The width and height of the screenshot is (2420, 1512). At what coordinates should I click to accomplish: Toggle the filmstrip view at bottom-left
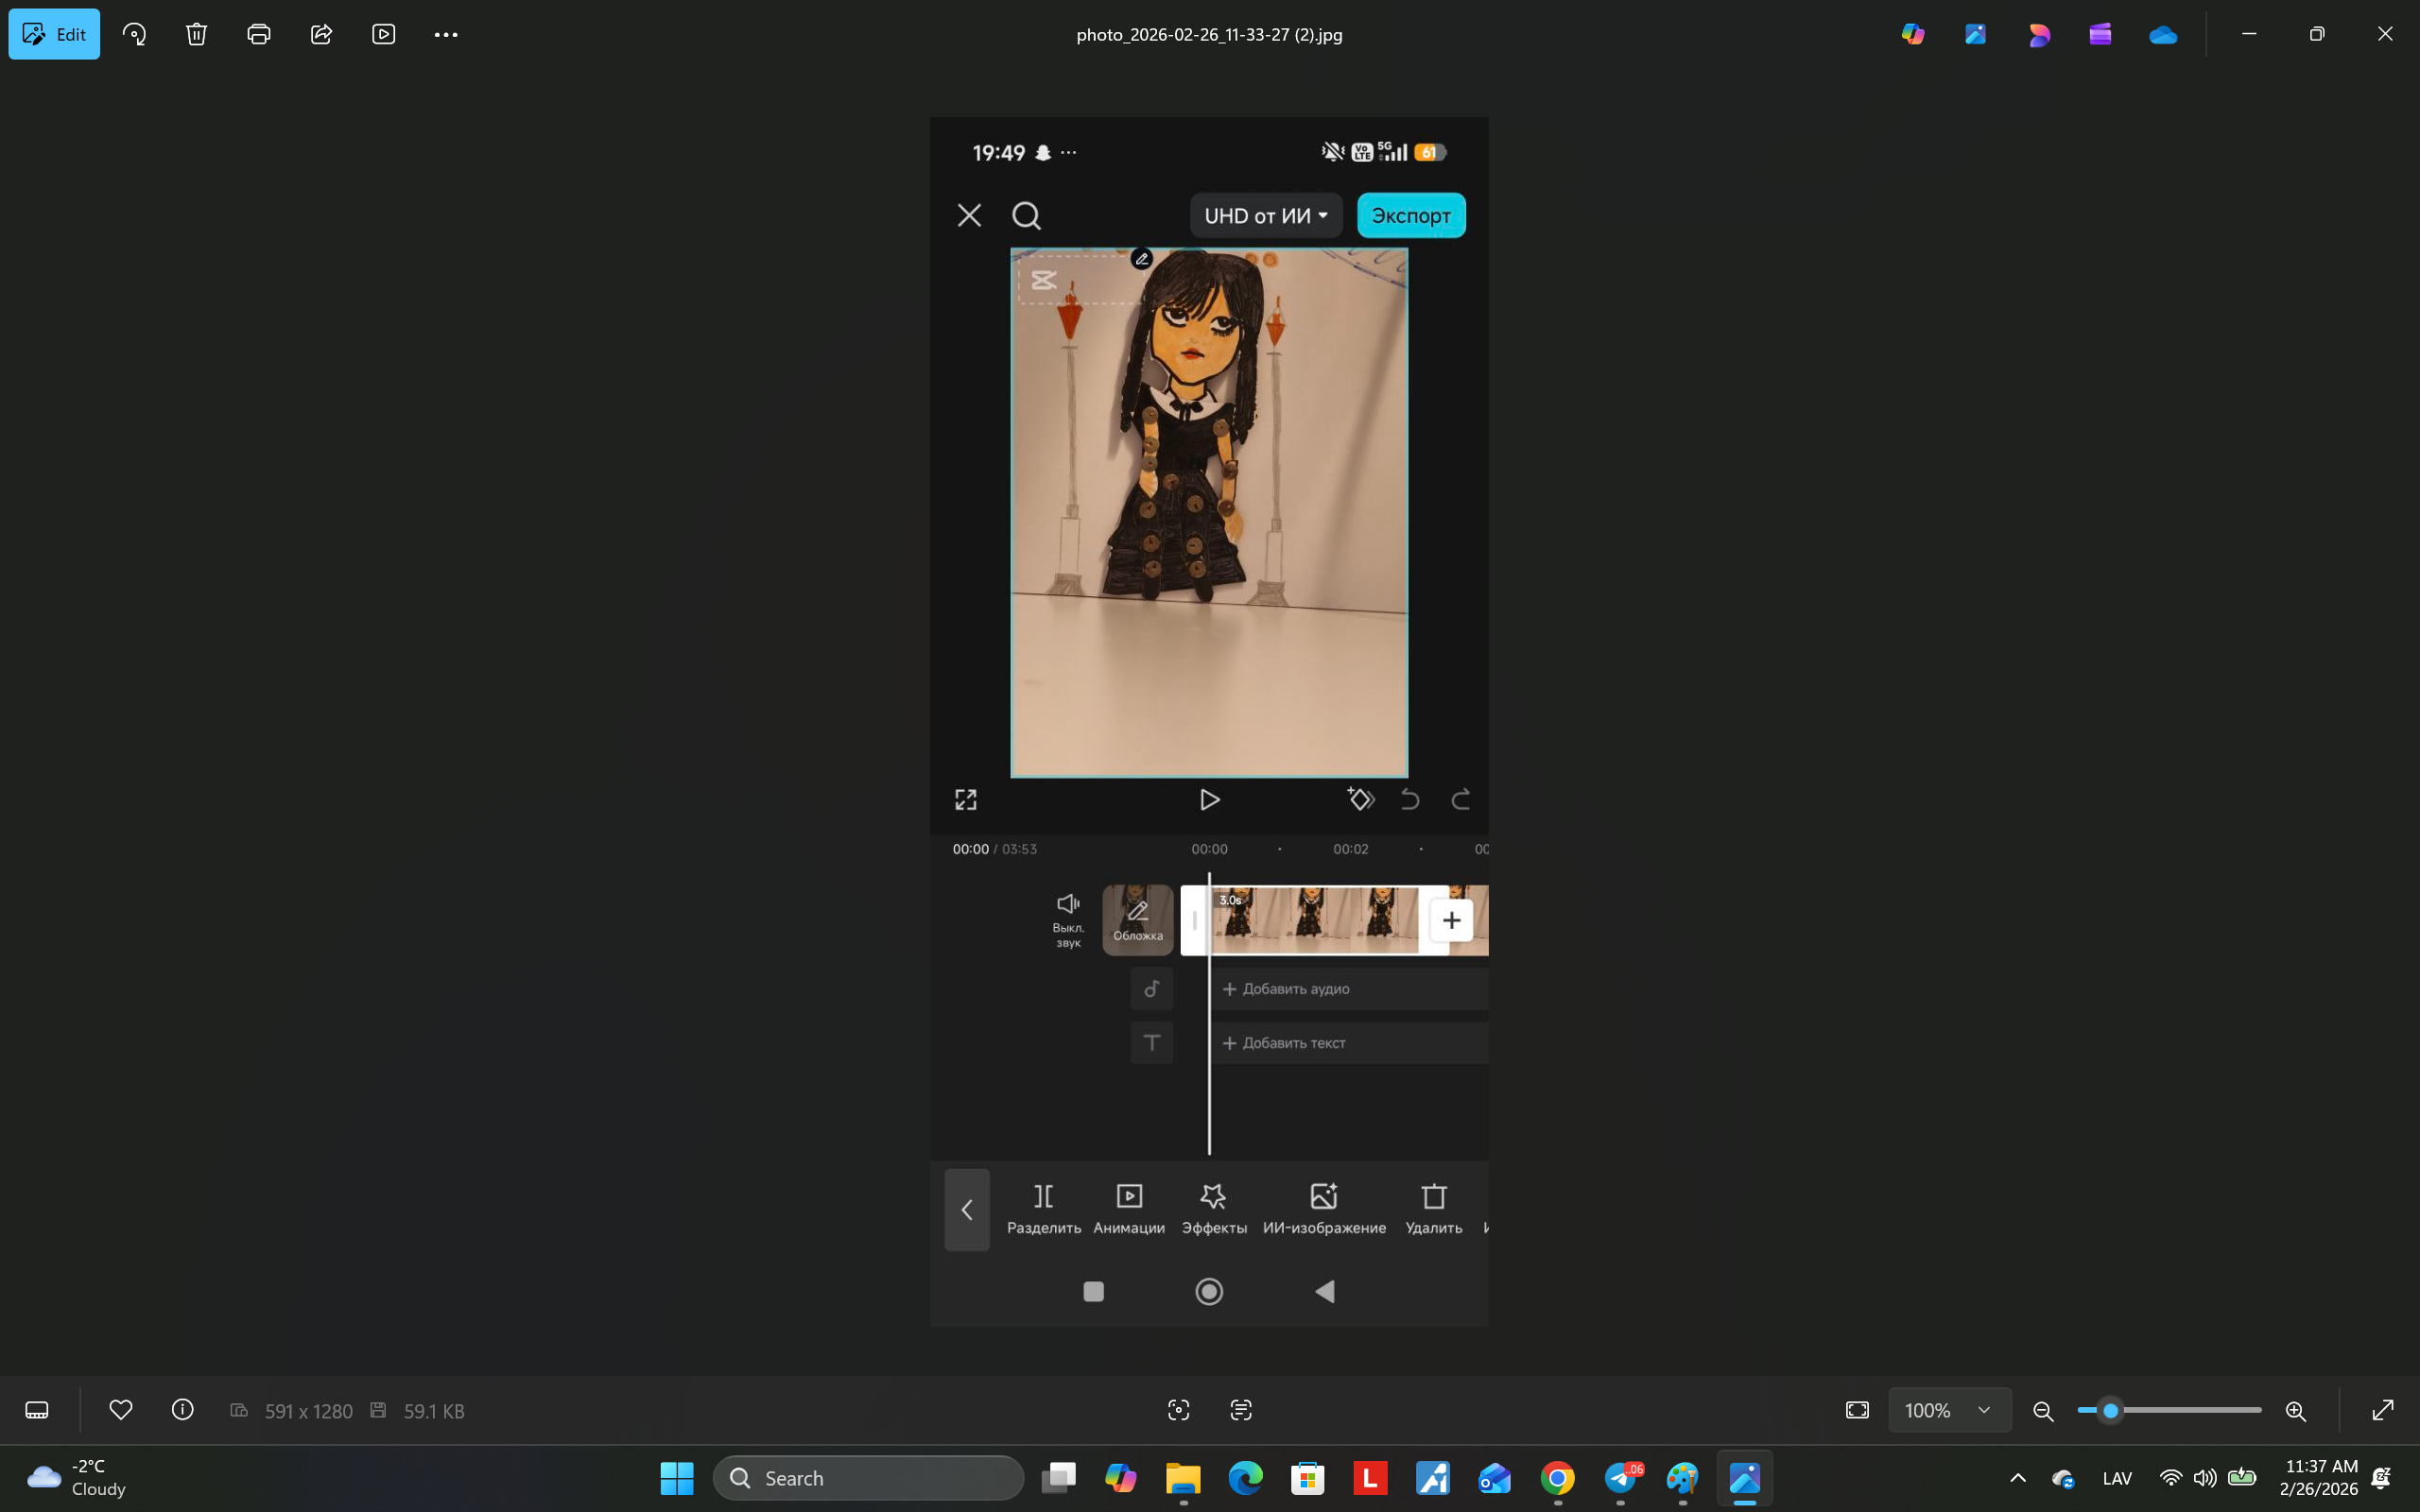37,1410
